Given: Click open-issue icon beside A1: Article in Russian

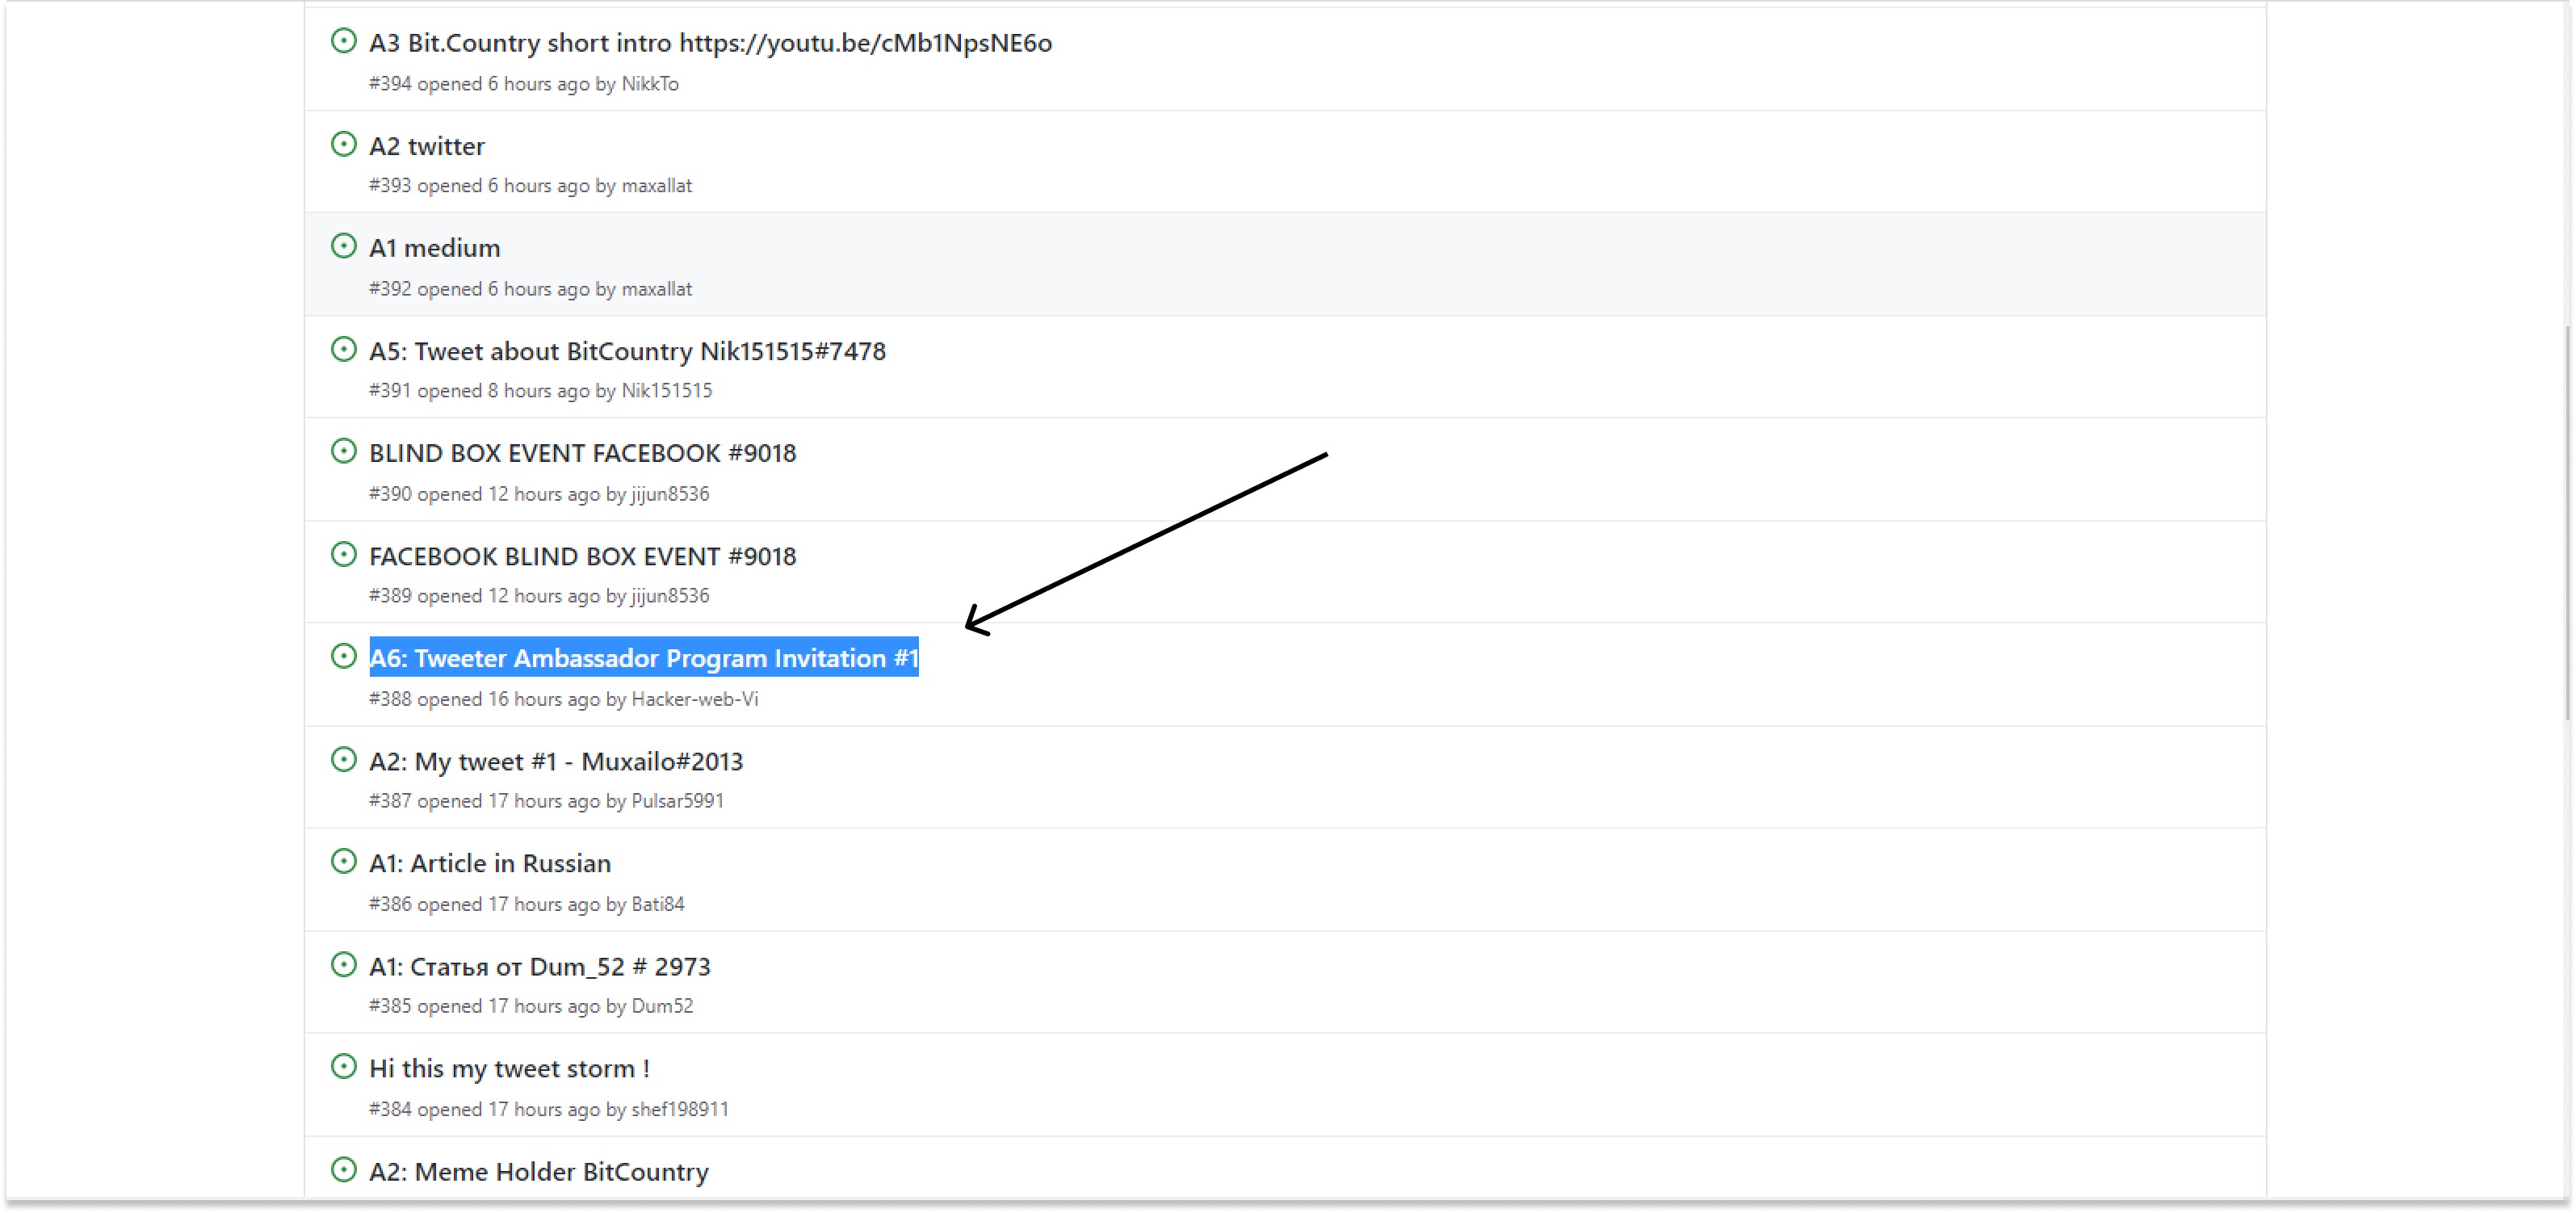Looking at the screenshot, I should click(343, 861).
